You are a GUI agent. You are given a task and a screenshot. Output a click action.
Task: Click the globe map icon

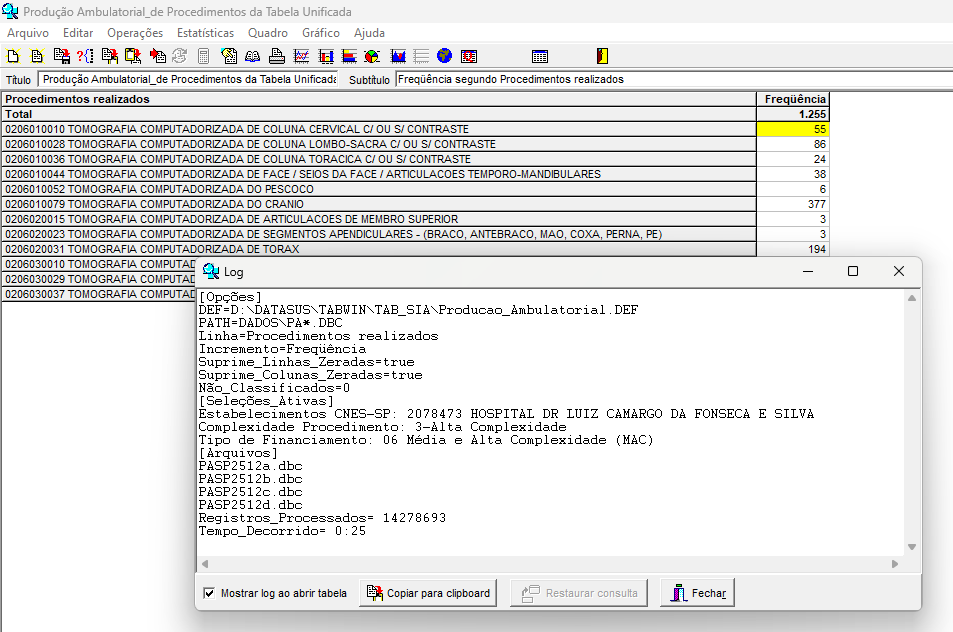[445, 57]
